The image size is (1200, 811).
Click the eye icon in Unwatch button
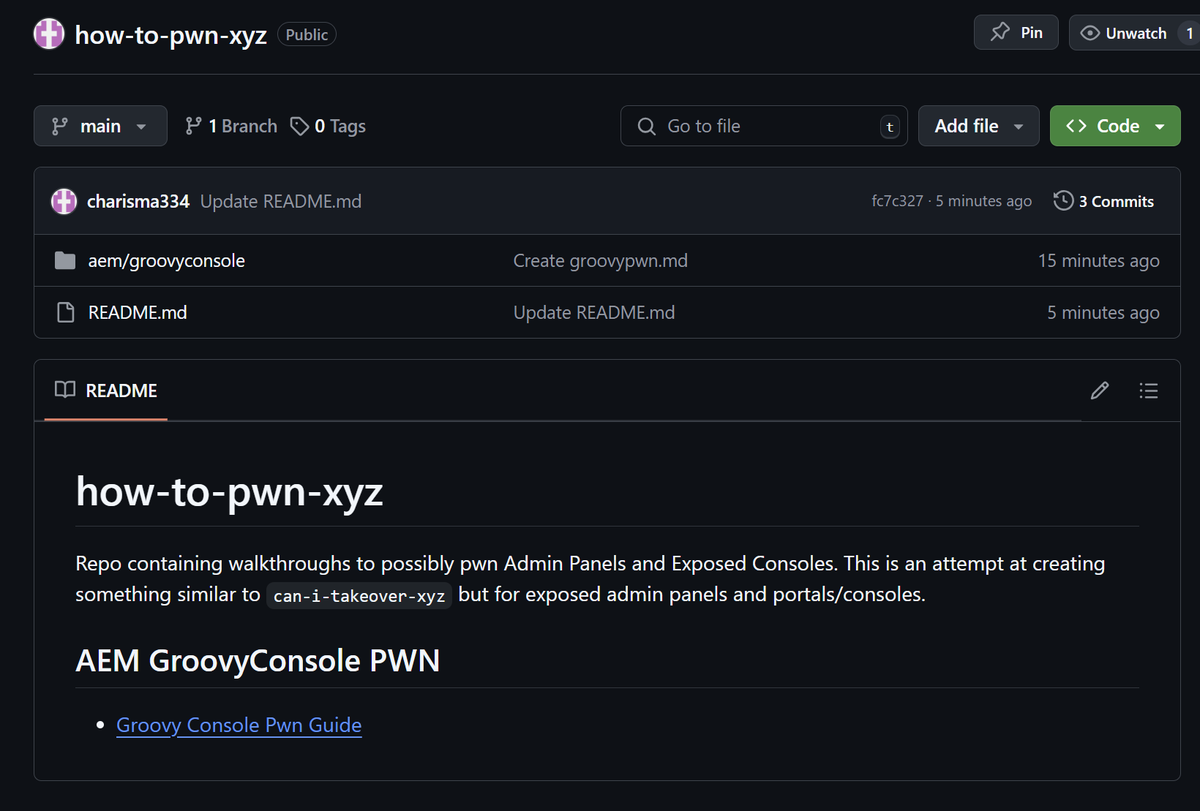coord(1090,33)
